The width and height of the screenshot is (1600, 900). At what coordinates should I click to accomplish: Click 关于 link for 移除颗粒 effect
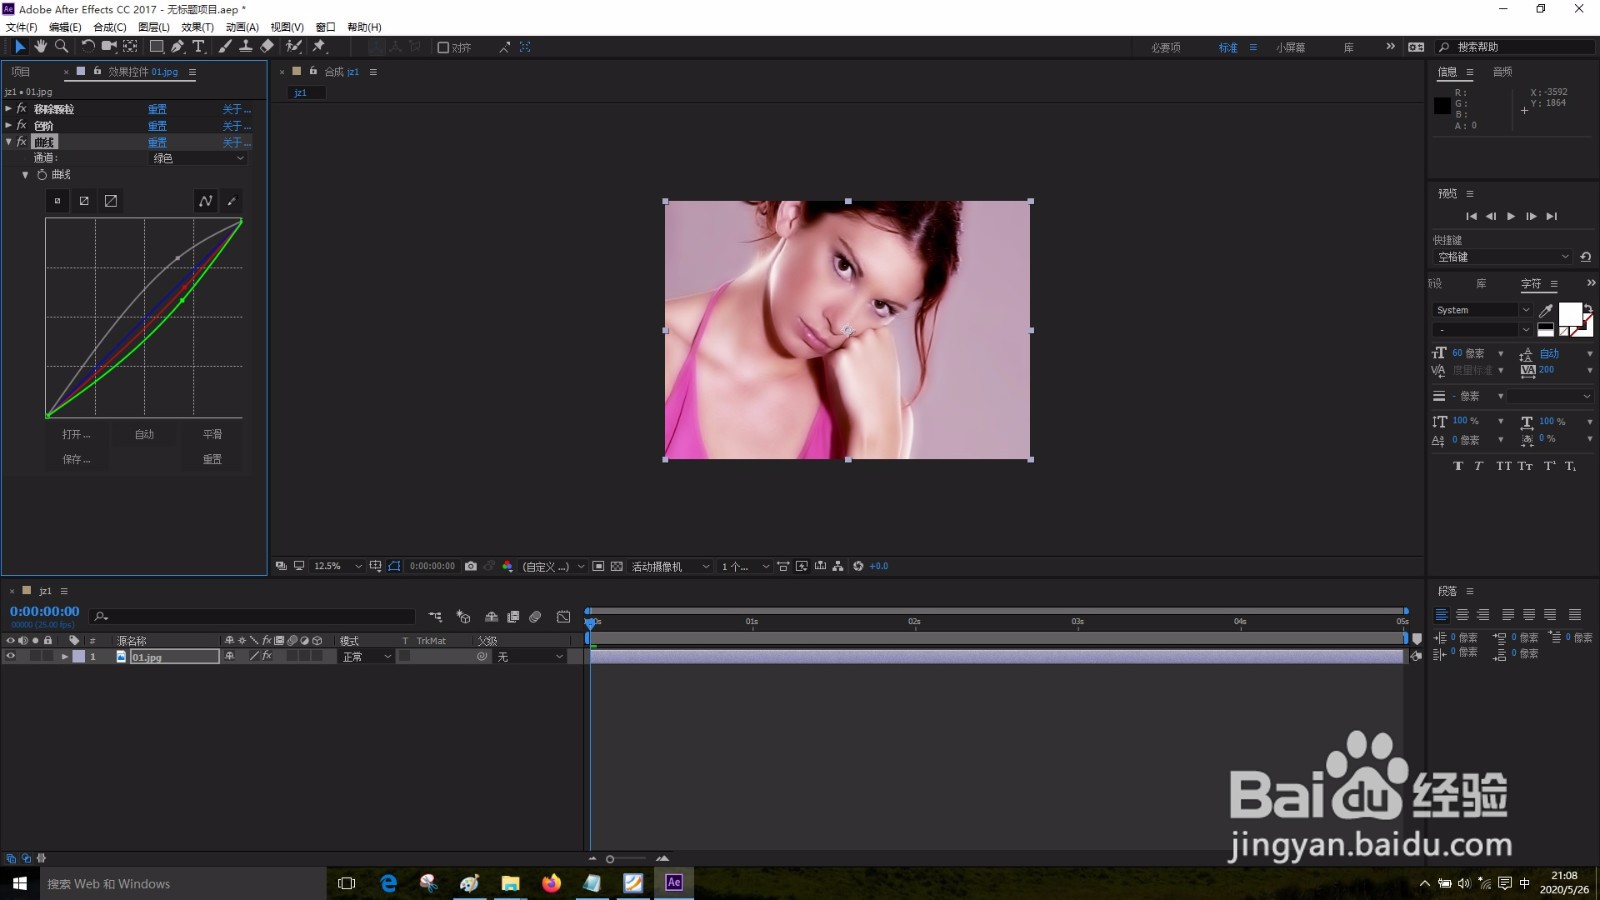pos(236,109)
